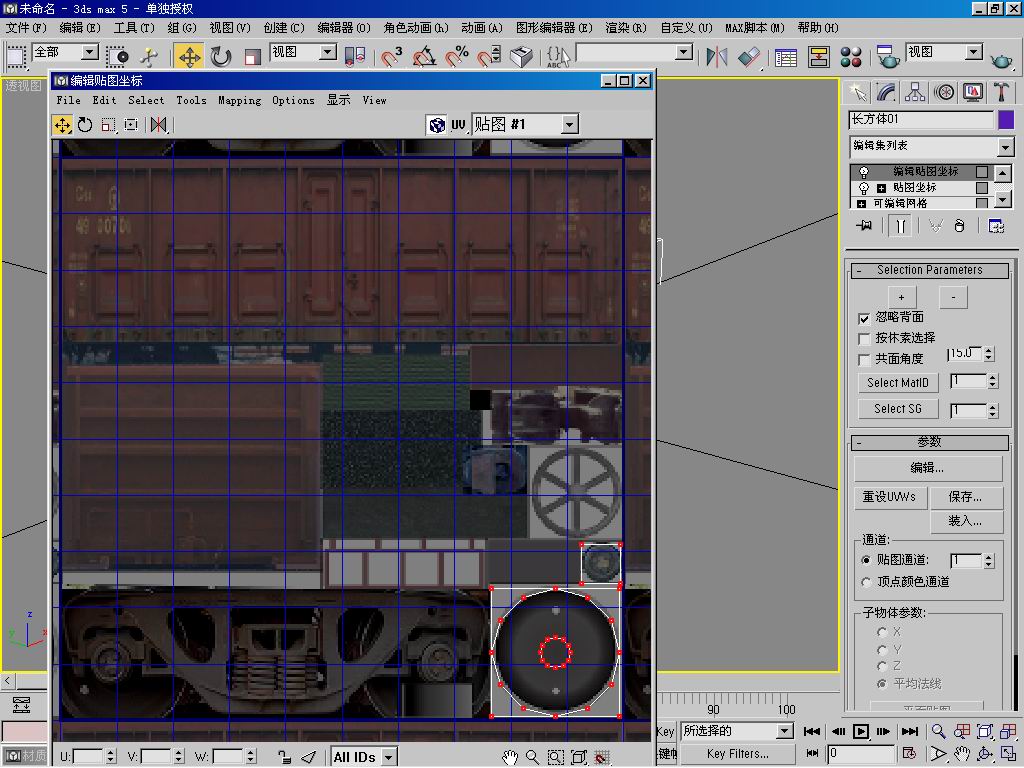Click the Select MatID button
Viewport: 1024px width, 768px height.
tap(898, 383)
